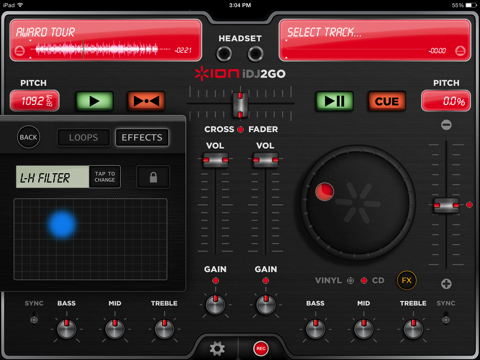Click the left deck MID knob
This screenshot has width=480, height=360.
click(x=115, y=329)
